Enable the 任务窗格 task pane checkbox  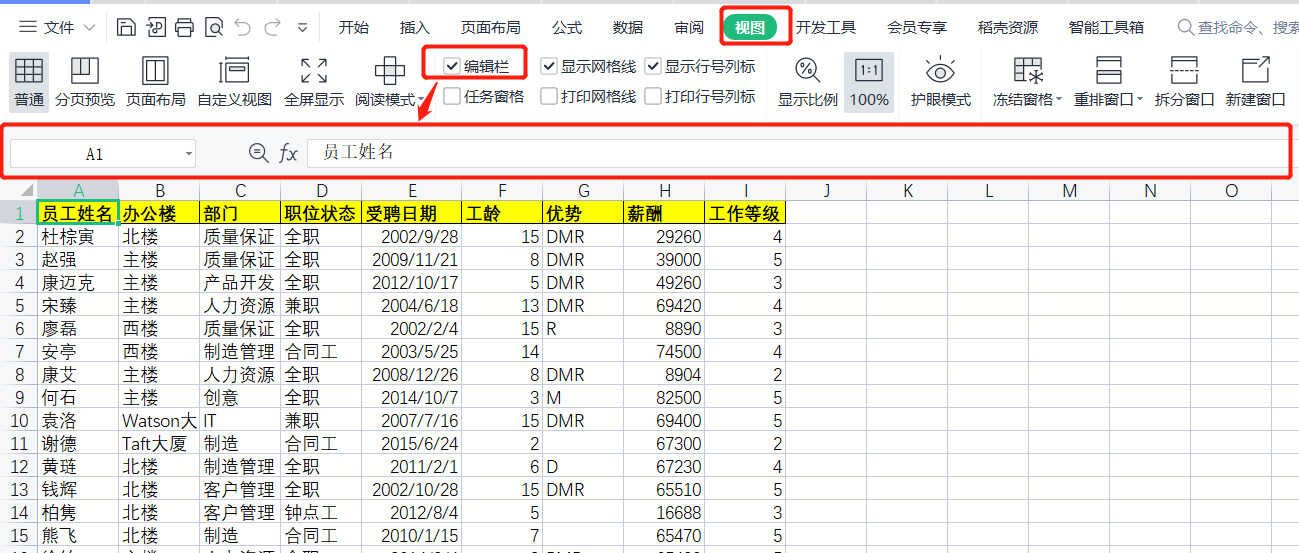(x=452, y=96)
